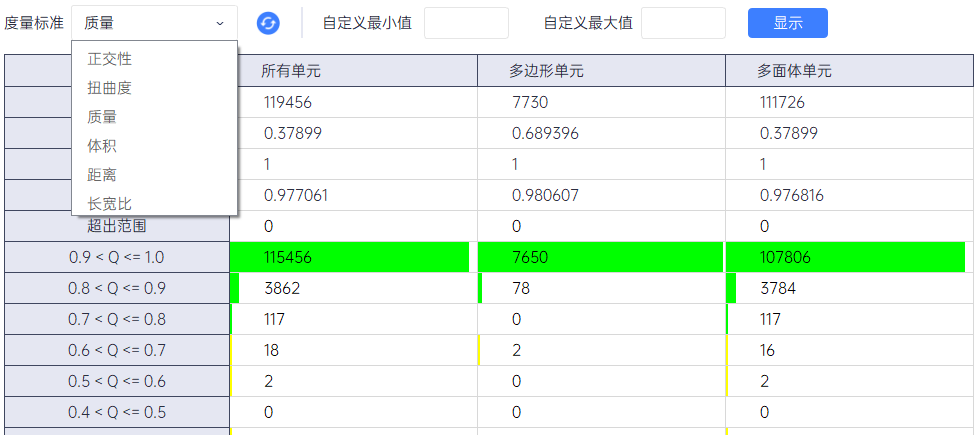Open the 度量标准 dropdown showing 质量
980x435 pixels.
click(x=154, y=24)
